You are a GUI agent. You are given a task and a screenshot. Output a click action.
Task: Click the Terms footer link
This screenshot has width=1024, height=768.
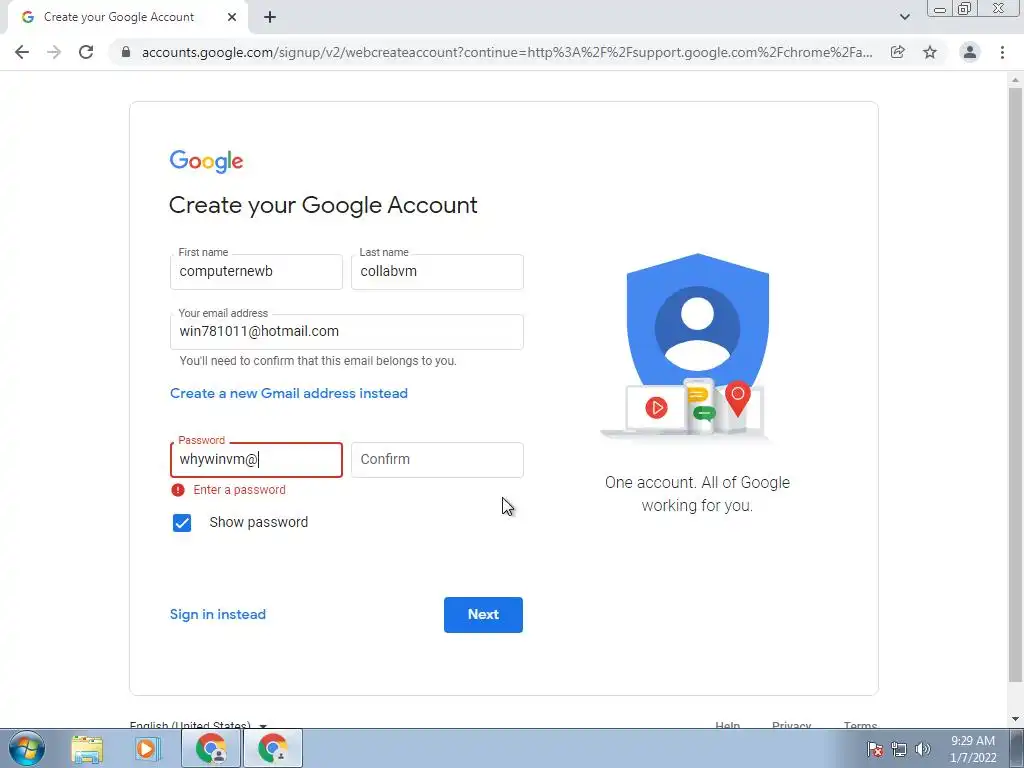860,725
